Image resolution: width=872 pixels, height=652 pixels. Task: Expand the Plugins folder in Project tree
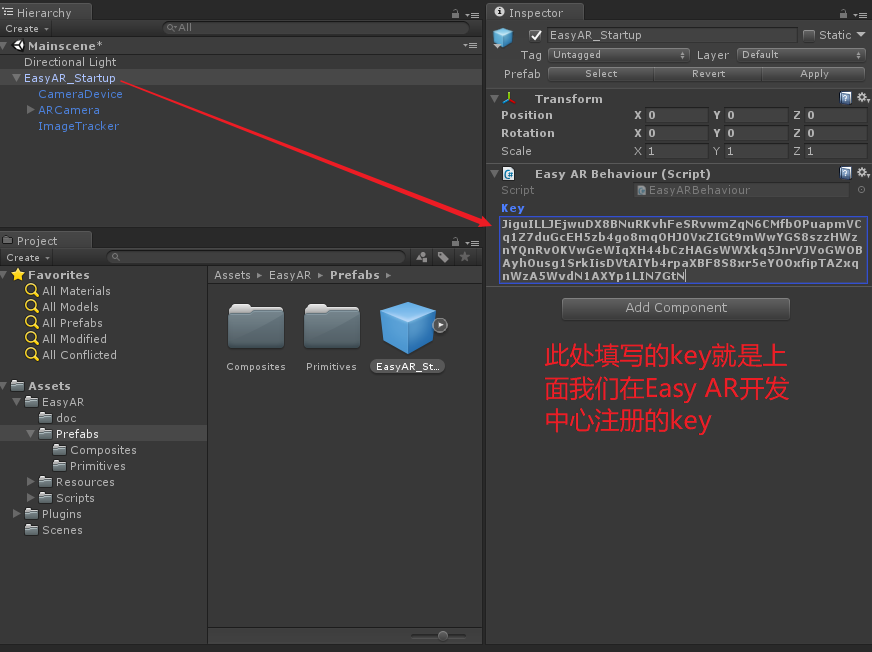pyautogui.click(x=17, y=513)
